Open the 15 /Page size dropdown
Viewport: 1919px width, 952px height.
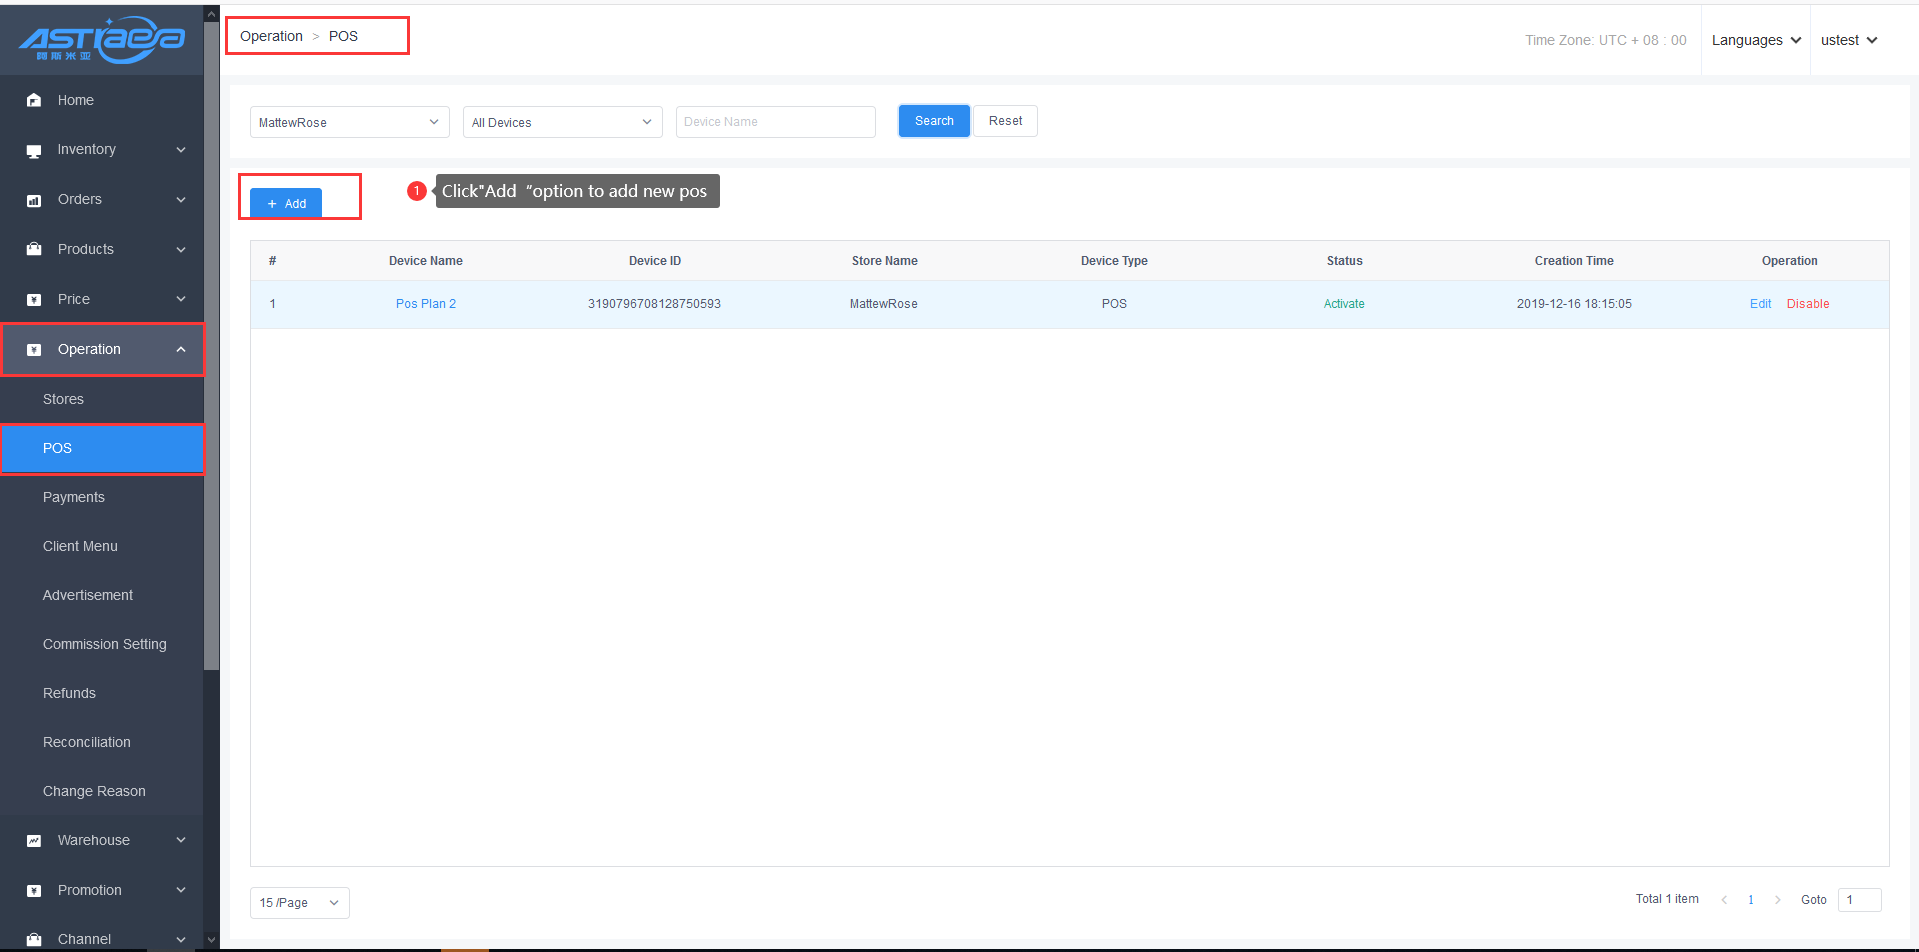[299, 902]
